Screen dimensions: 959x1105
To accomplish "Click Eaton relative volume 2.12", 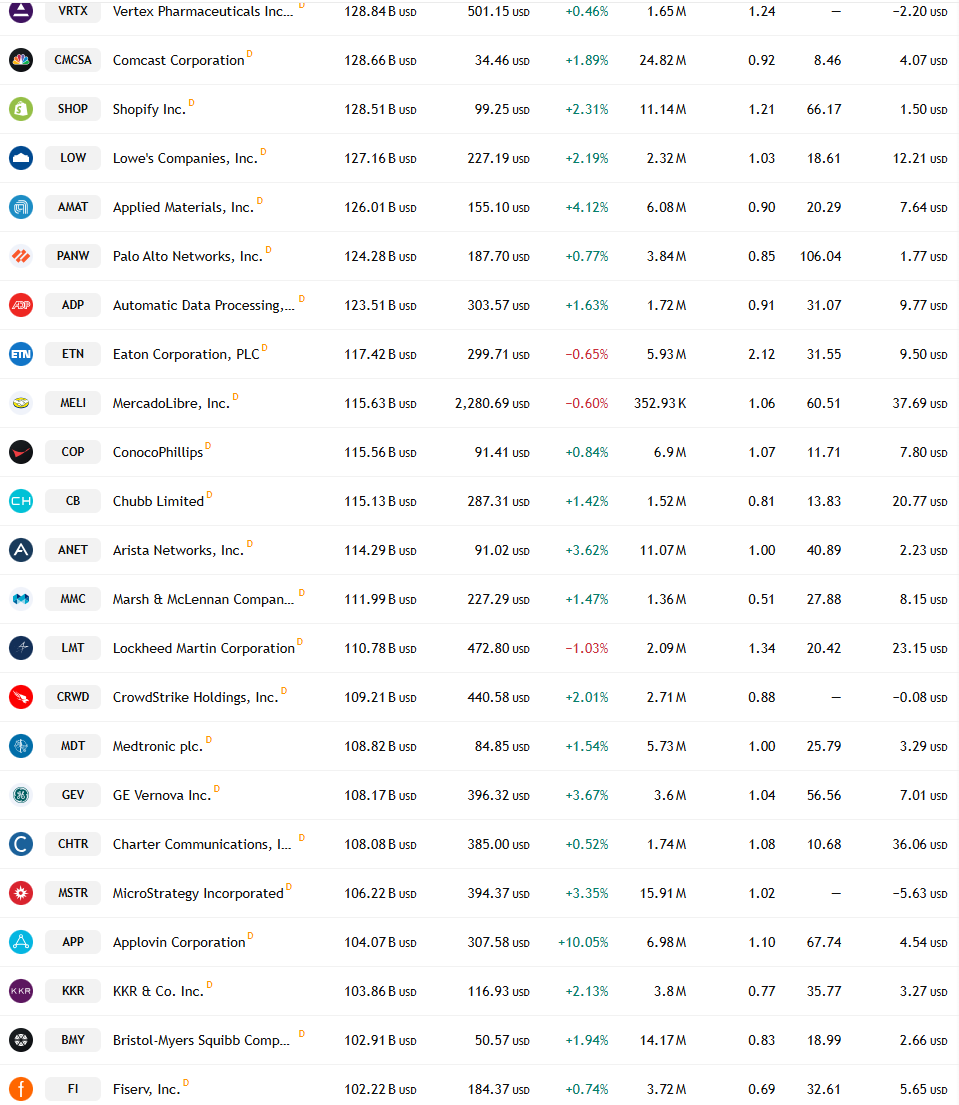I will (x=762, y=354).
